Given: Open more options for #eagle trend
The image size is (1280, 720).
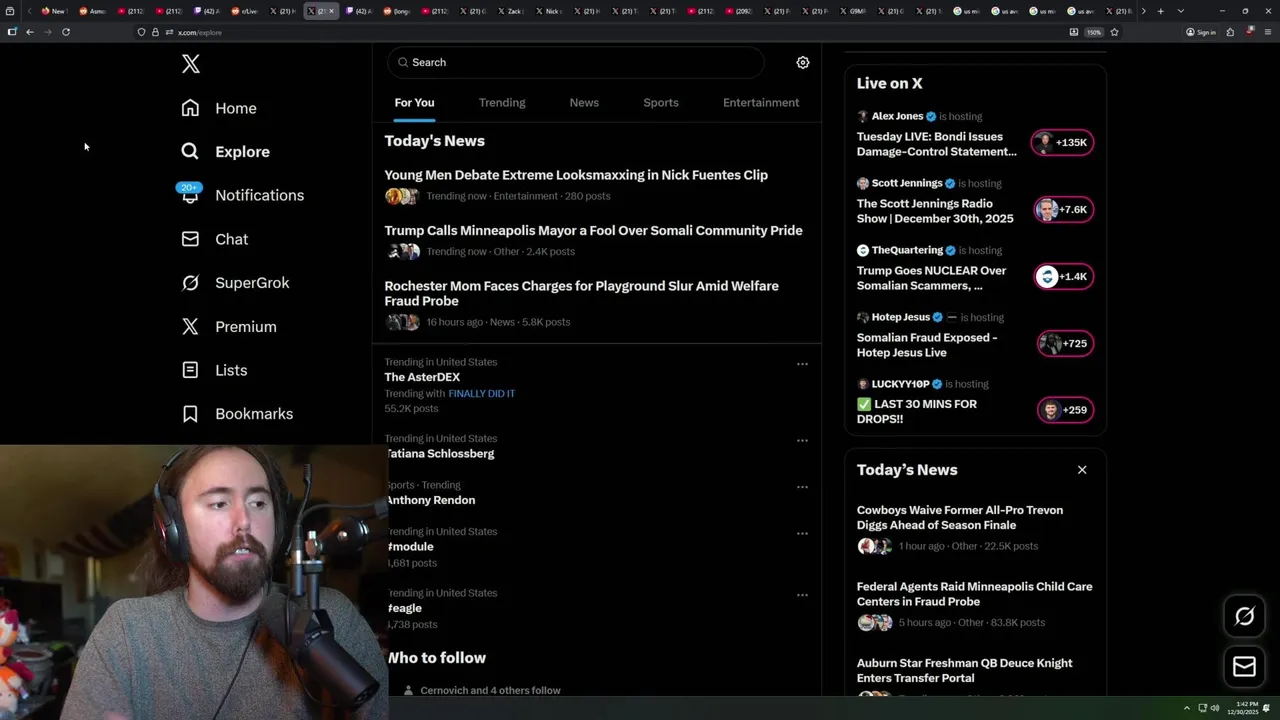Looking at the screenshot, I should [802, 595].
